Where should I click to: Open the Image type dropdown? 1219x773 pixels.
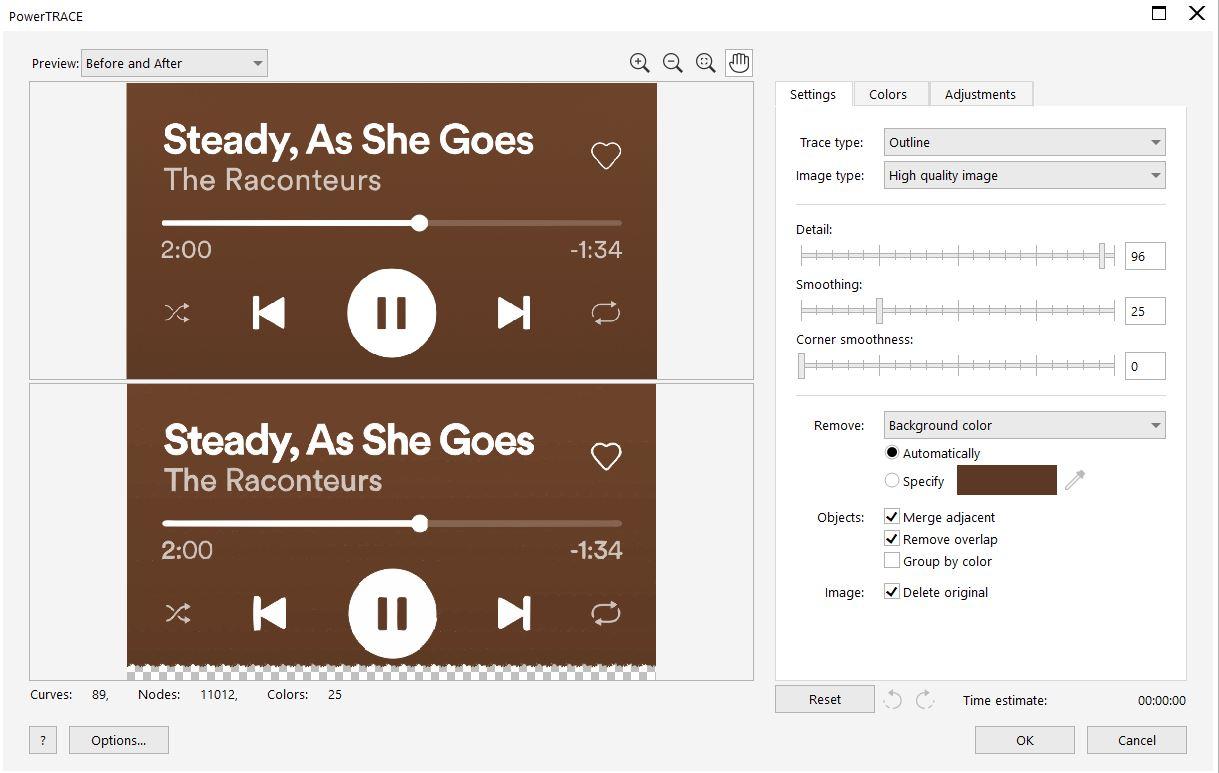(1024, 175)
